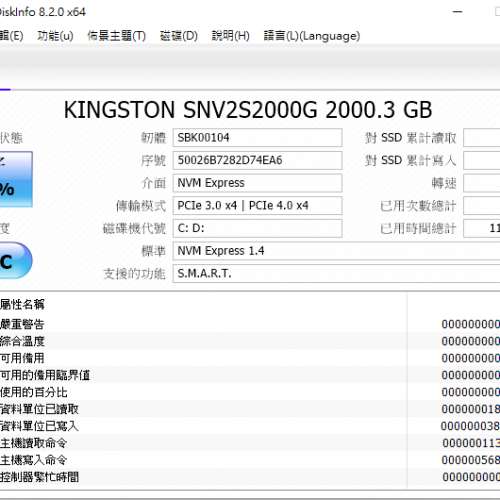Click the 韌體 firmware label

tap(153, 137)
